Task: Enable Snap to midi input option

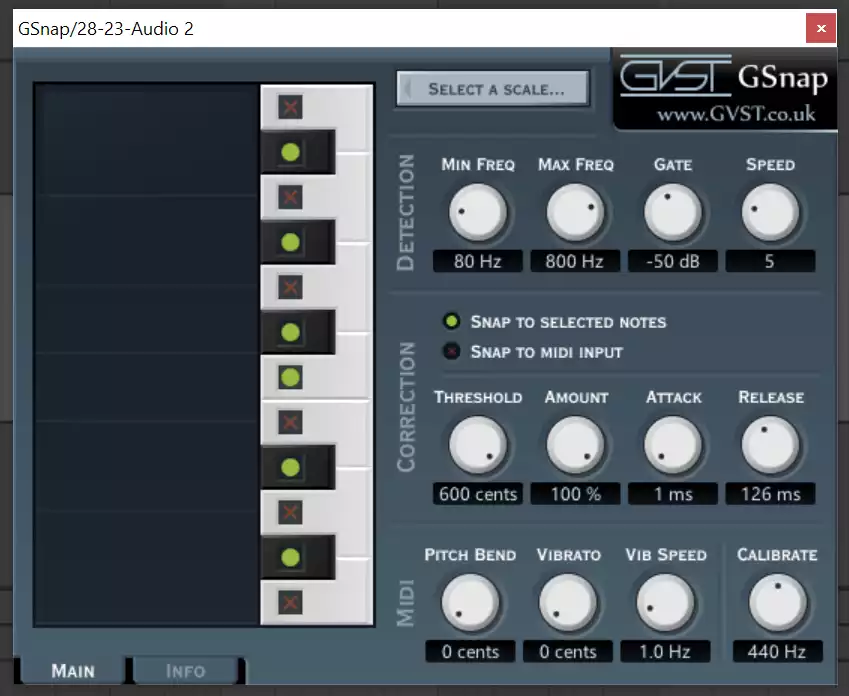Action: [452, 352]
